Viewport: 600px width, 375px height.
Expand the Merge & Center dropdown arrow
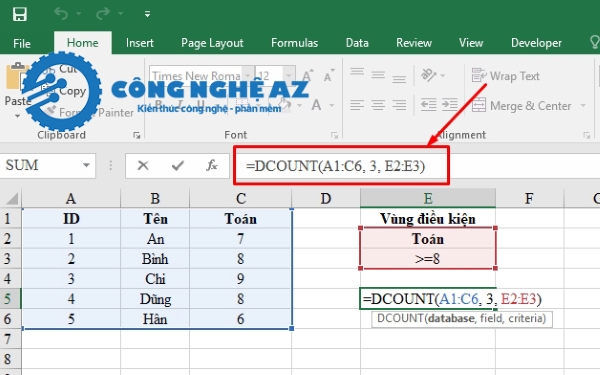coord(583,105)
